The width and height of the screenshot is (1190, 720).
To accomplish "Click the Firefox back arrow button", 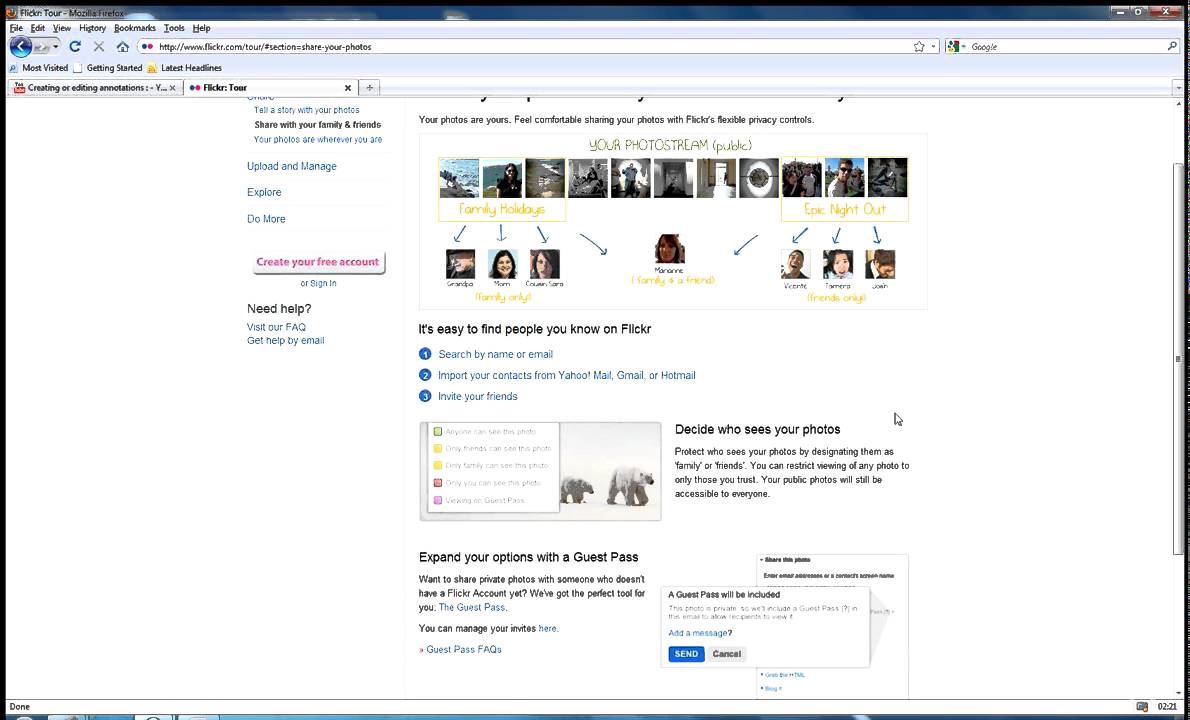I will 20,46.
